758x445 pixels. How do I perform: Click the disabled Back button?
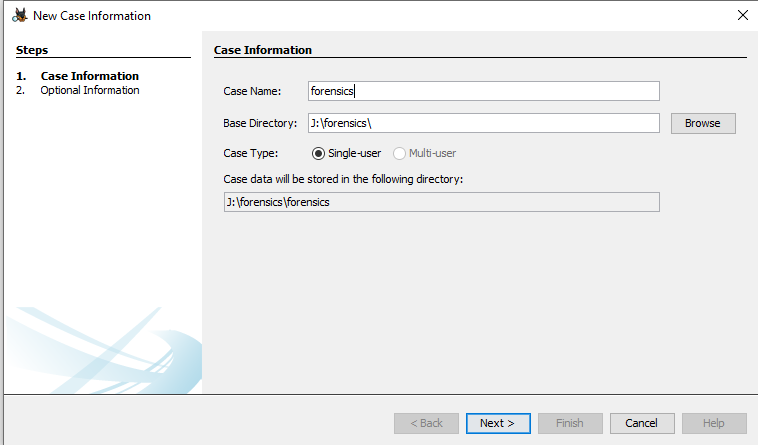(x=426, y=423)
